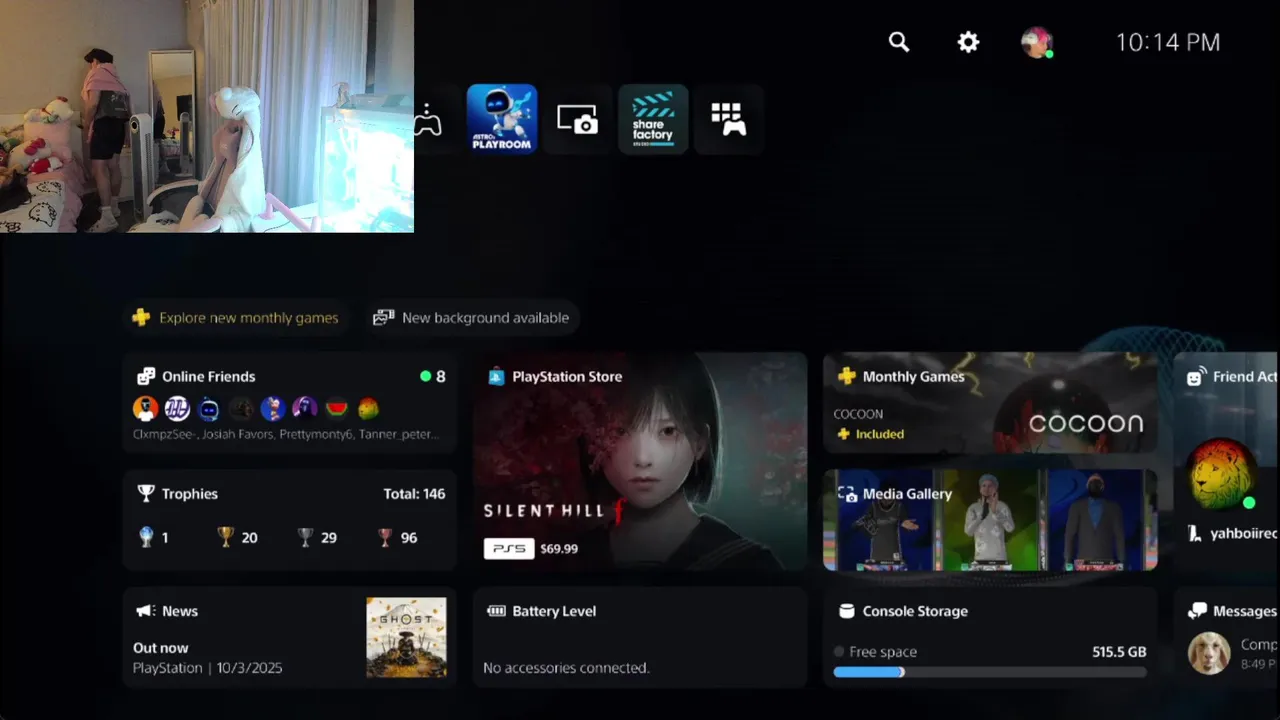
Task: Click the Battery Level icon
Action: pos(496,610)
